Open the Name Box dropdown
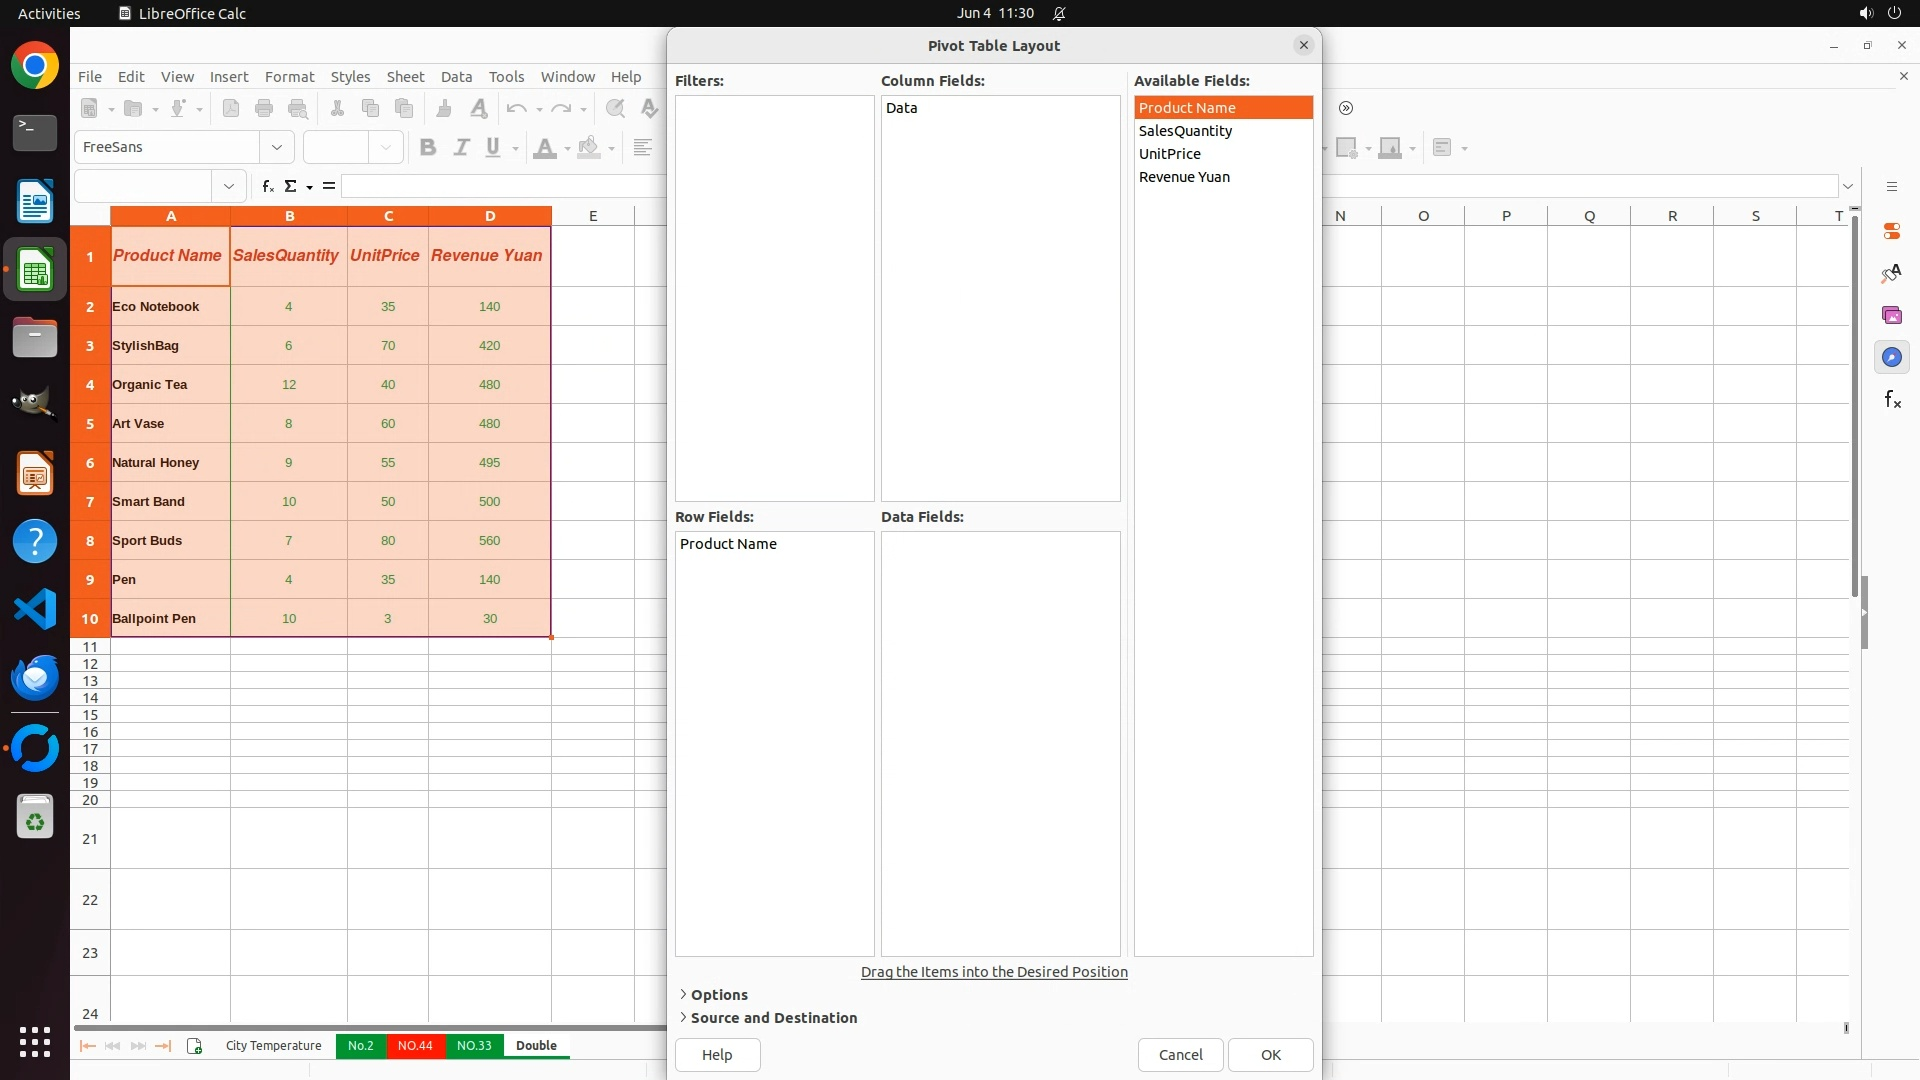 click(229, 186)
